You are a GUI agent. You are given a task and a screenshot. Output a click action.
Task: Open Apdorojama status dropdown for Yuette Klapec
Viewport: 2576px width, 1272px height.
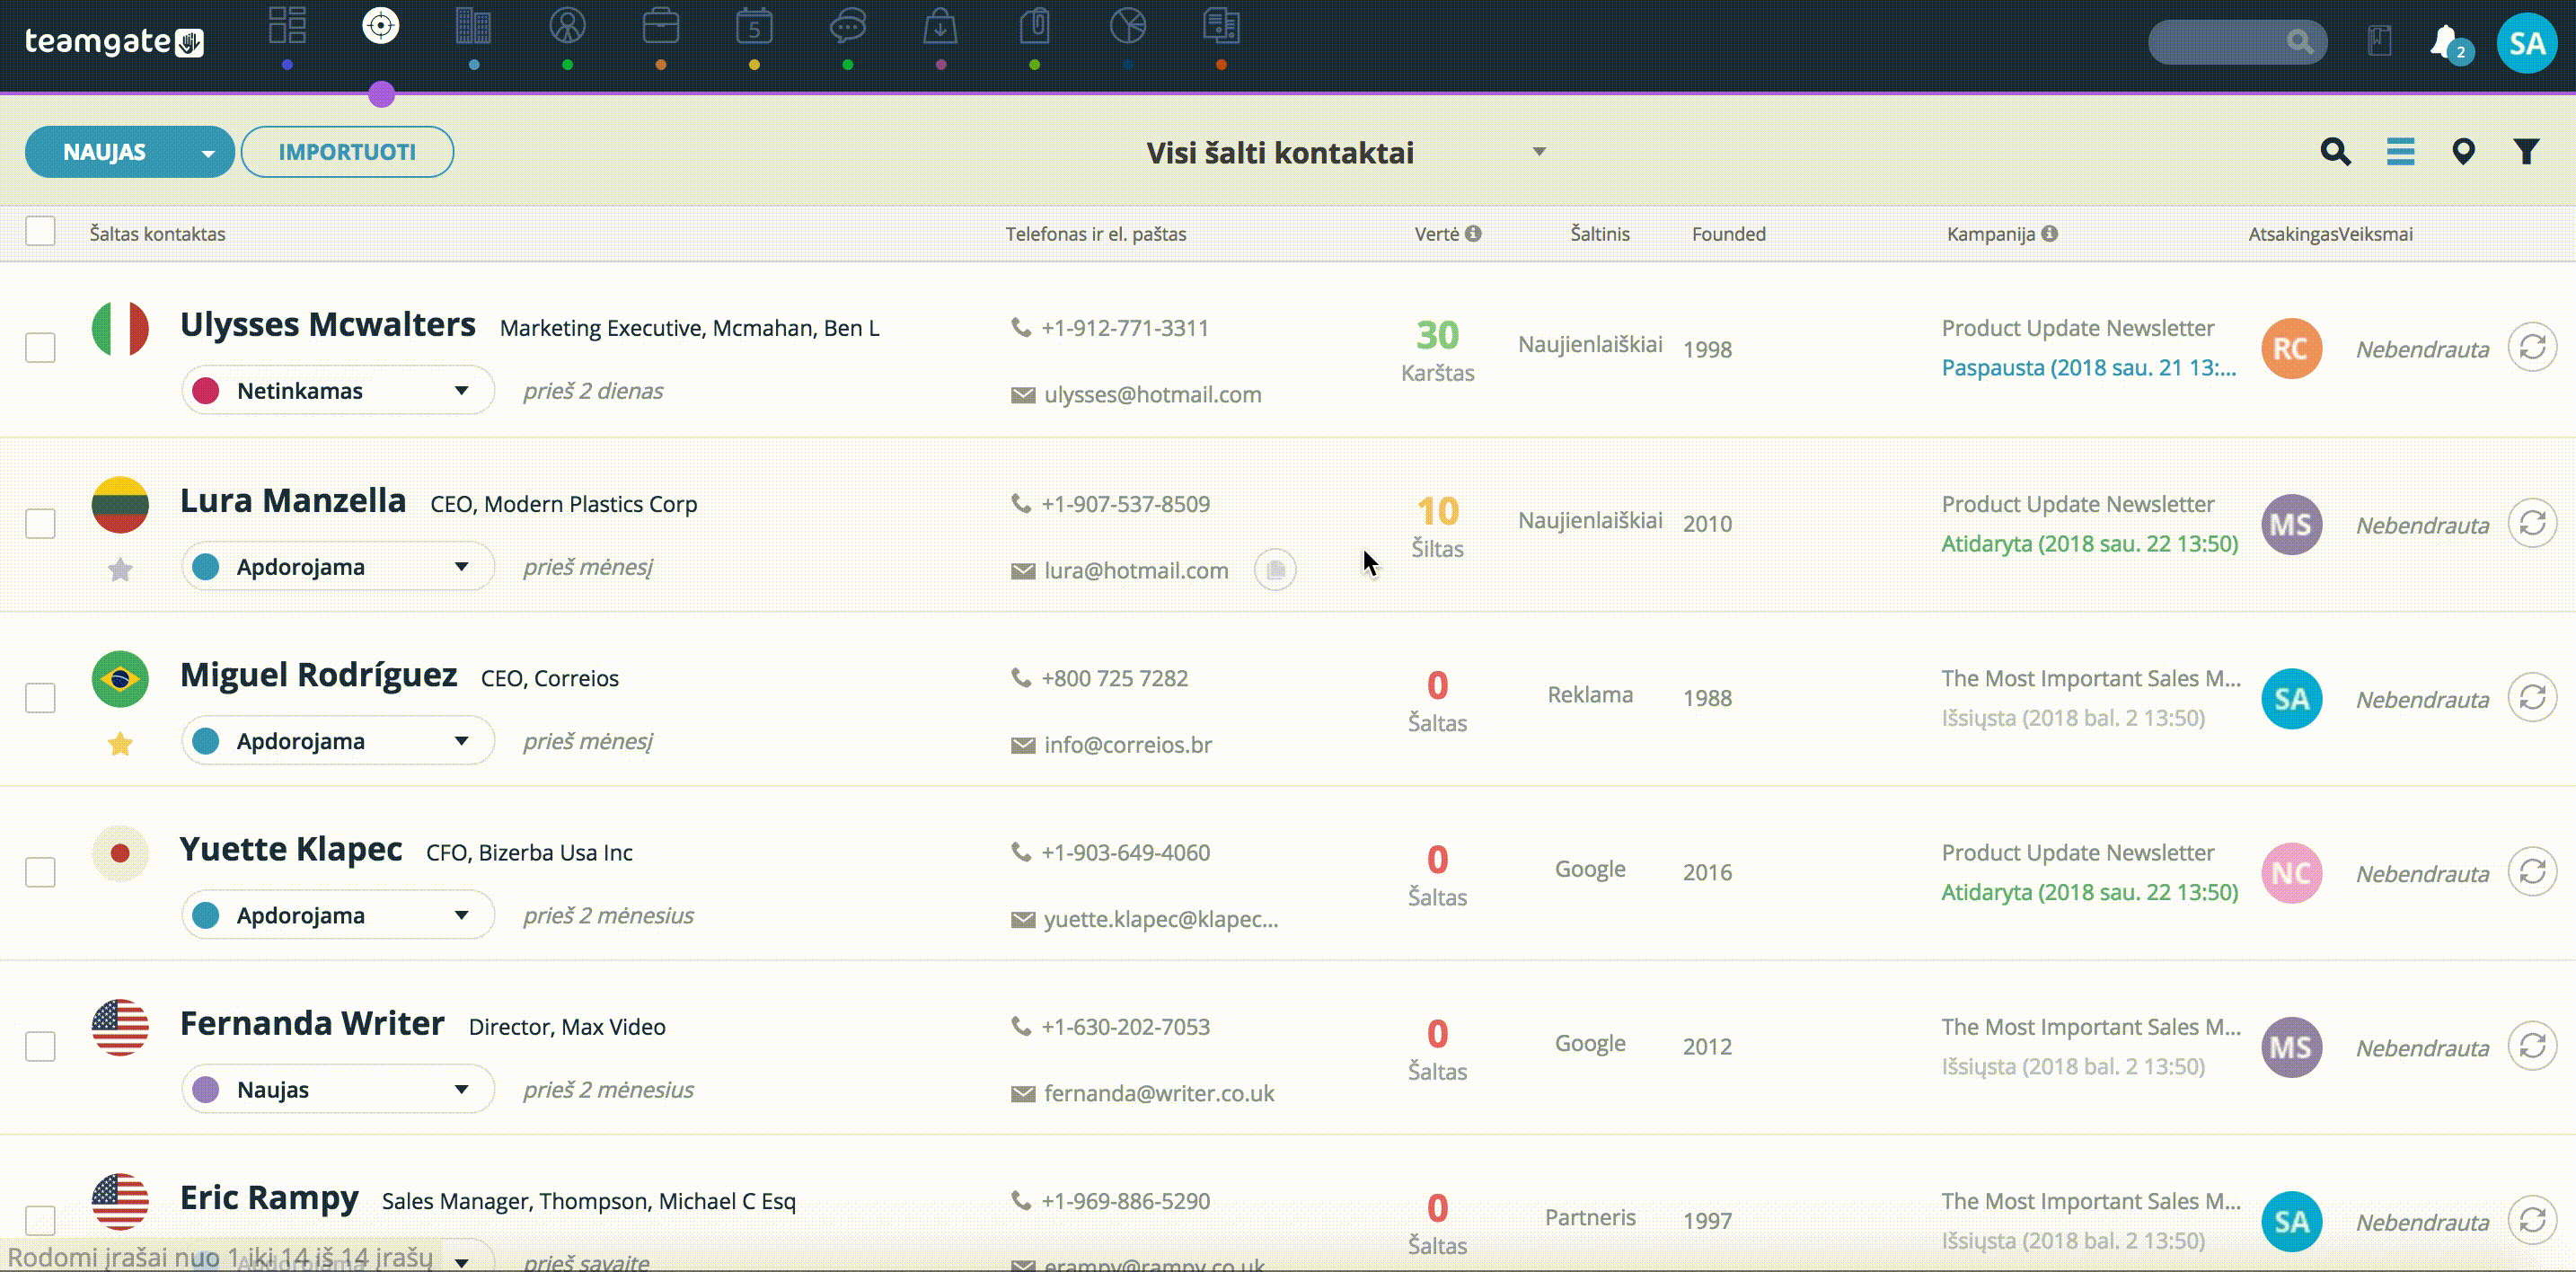338,914
